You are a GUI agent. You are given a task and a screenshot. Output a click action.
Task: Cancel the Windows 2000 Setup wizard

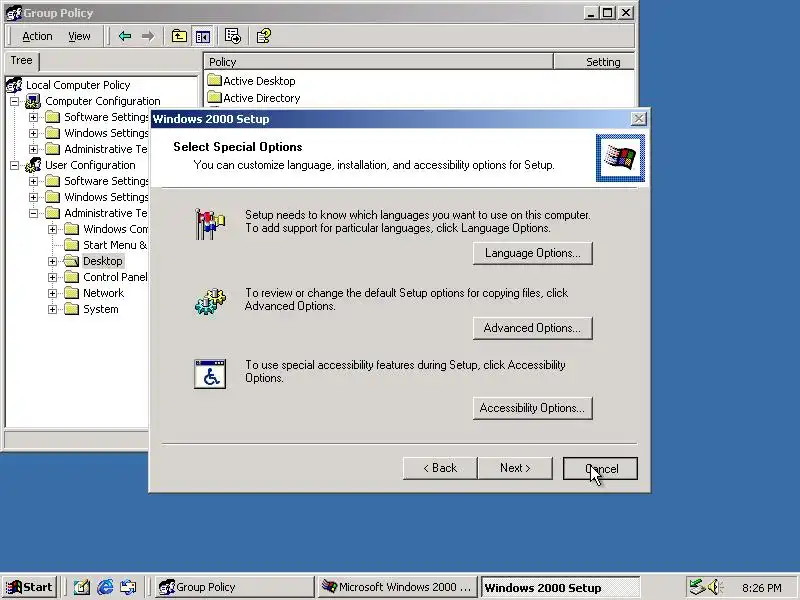click(600, 468)
